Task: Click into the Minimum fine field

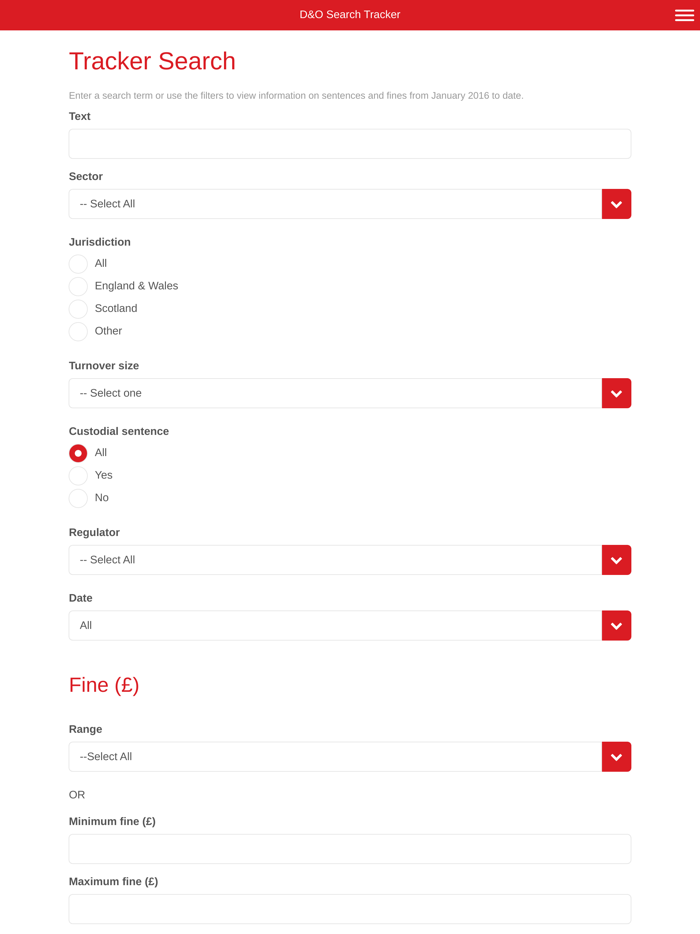Action: pyautogui.click(x=350, y=849)
